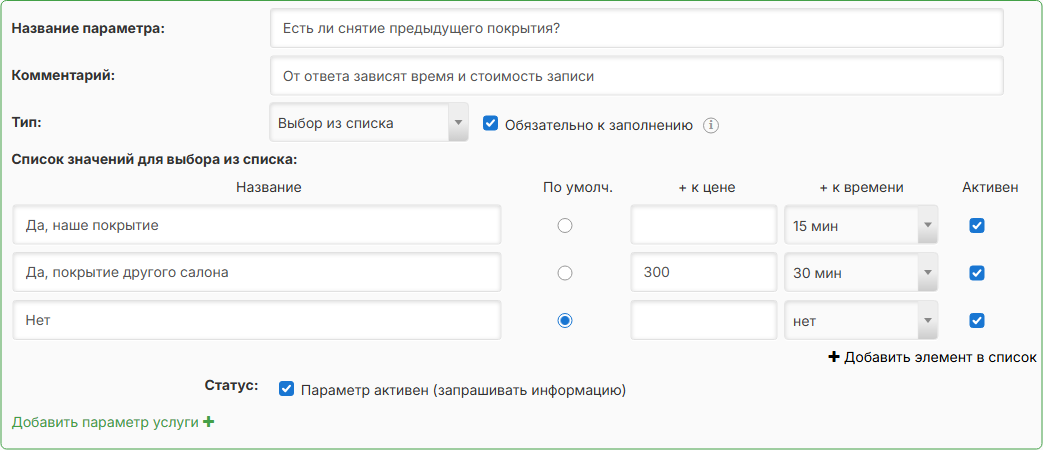Uncheck Активен for 'Да, покрытие другого салона' row
Screen dimensions: 1043x450
click(x=976, y=273)
